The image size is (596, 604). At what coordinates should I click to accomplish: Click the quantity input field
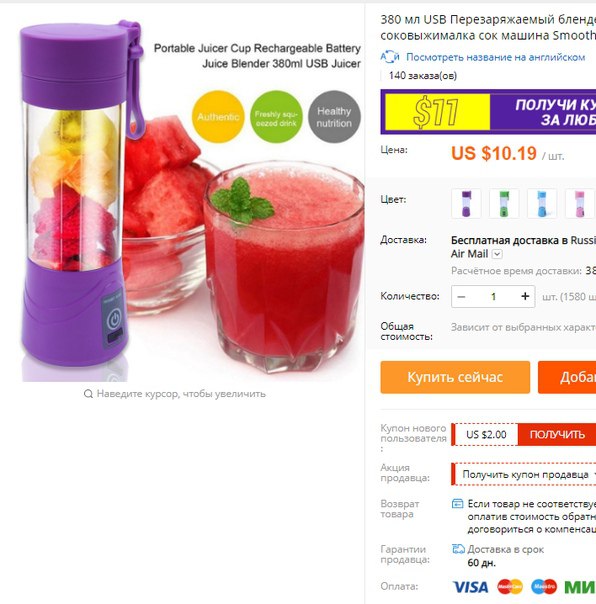493,297
